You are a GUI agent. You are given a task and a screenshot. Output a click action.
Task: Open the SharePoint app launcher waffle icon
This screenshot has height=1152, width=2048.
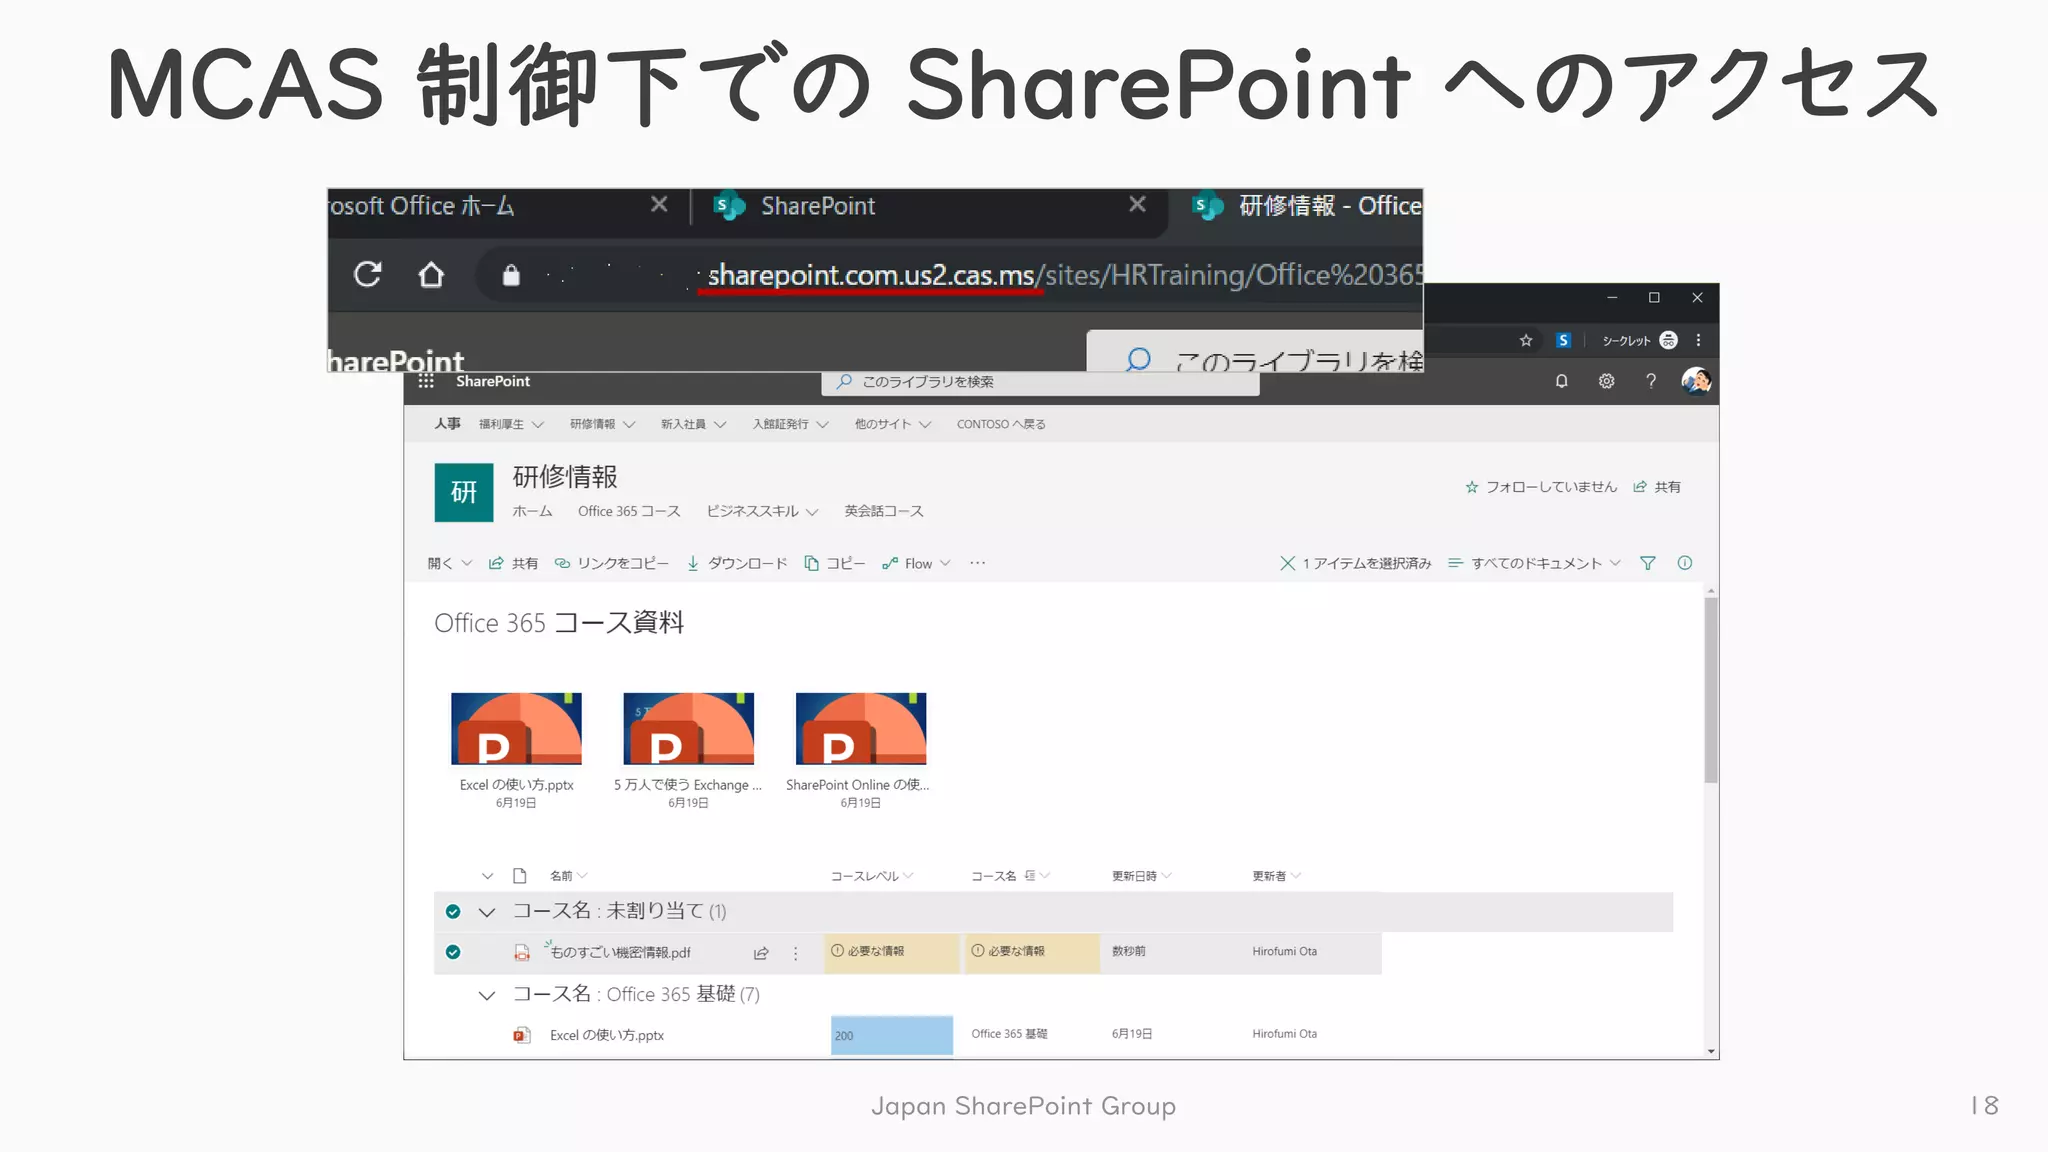coord(426,381)
